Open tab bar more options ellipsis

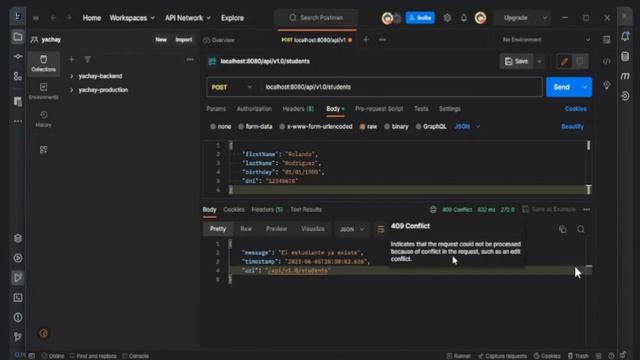click(x=382, y=40)
